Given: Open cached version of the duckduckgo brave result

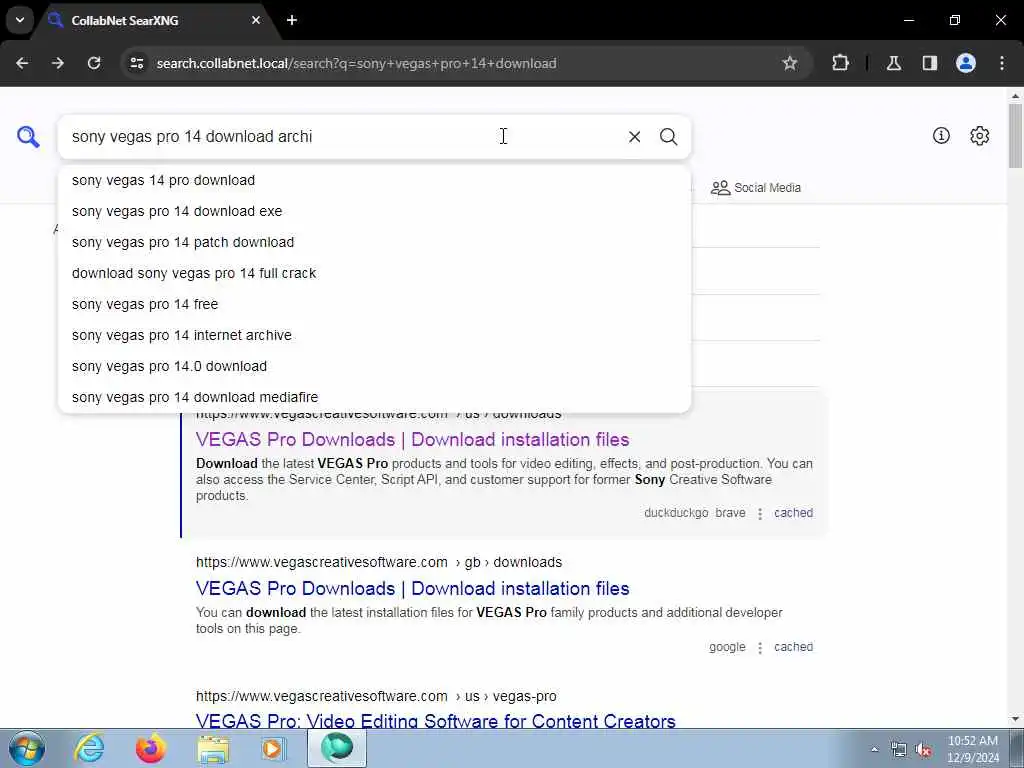Looking at the screenshot, I should pyautogui.click(x=793, y=513).
